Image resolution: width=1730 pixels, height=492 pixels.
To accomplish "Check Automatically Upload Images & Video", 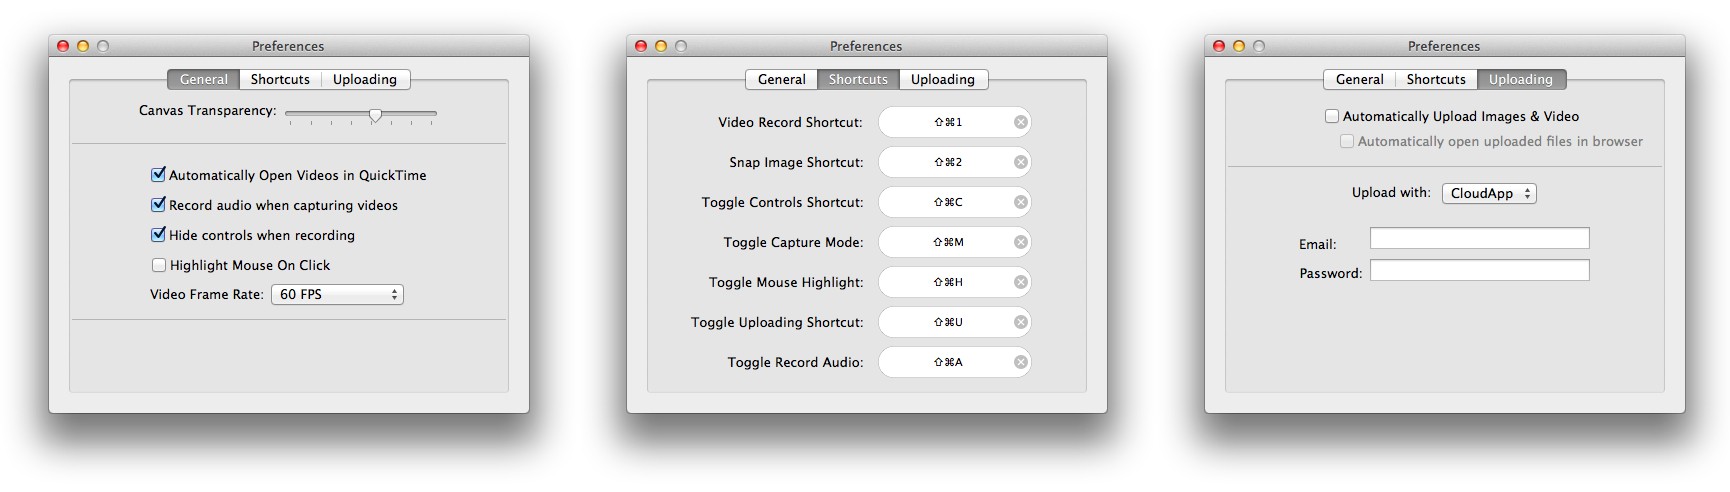I will [x=1332, y=116].
